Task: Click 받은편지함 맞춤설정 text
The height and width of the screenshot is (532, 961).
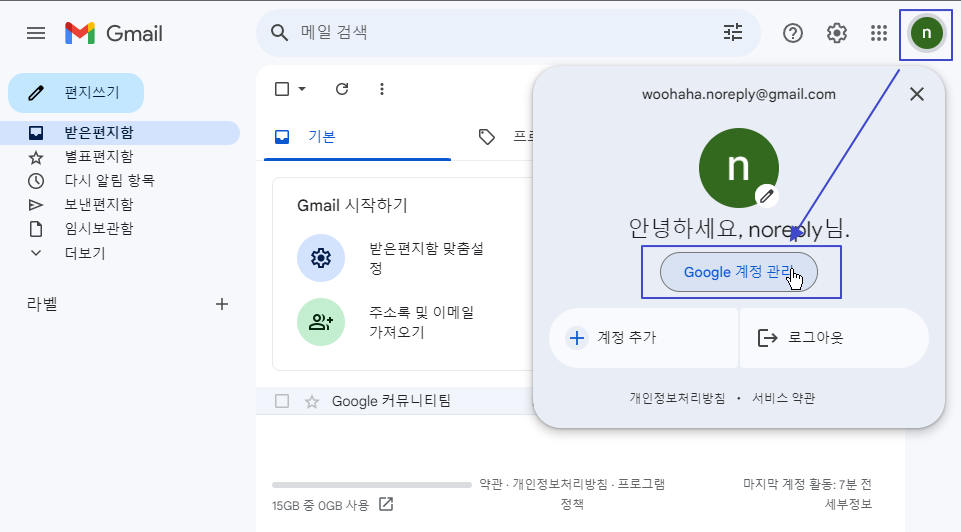Action: [427, 258]
